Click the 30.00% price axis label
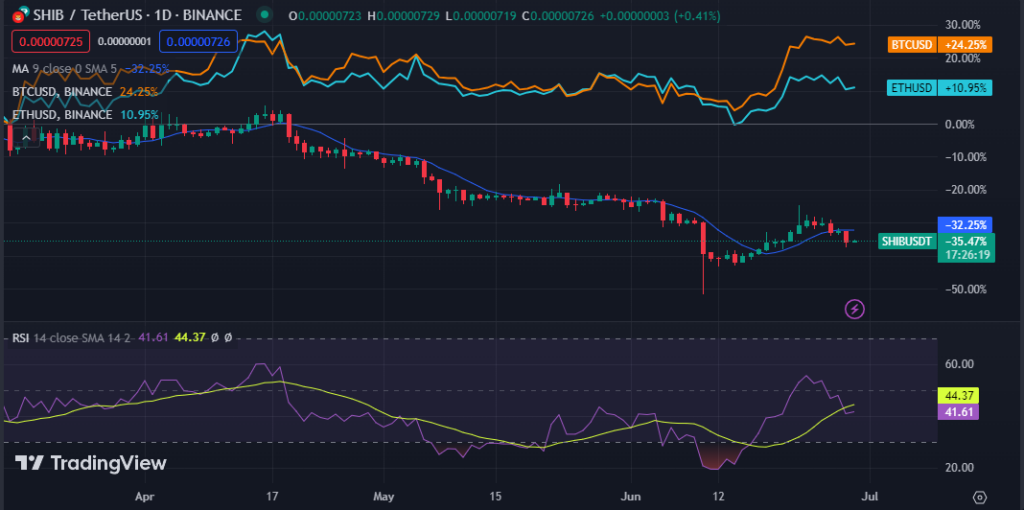Image resolution: width=1024 pixels, height=510 pixels. 961,25
